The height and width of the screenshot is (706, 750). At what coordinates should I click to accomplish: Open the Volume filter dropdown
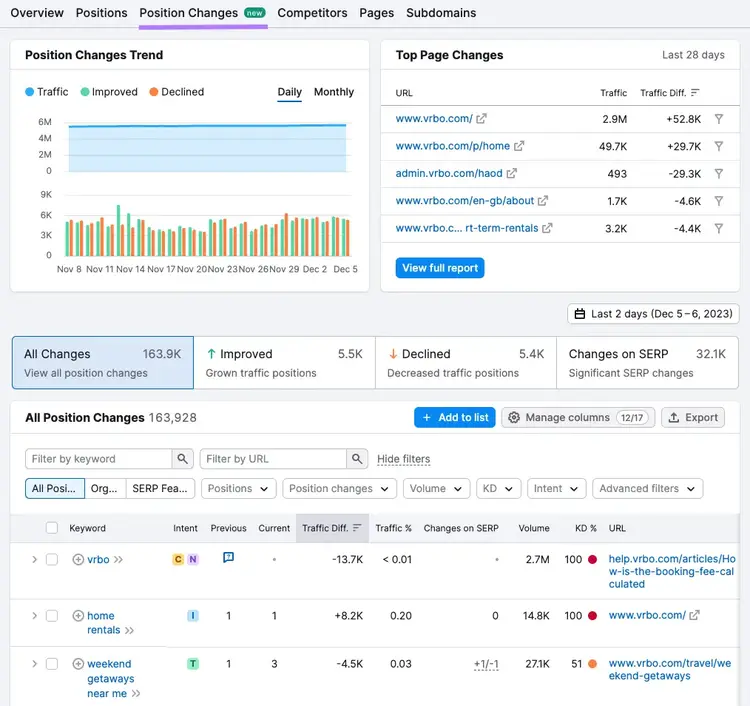(436, 488)
